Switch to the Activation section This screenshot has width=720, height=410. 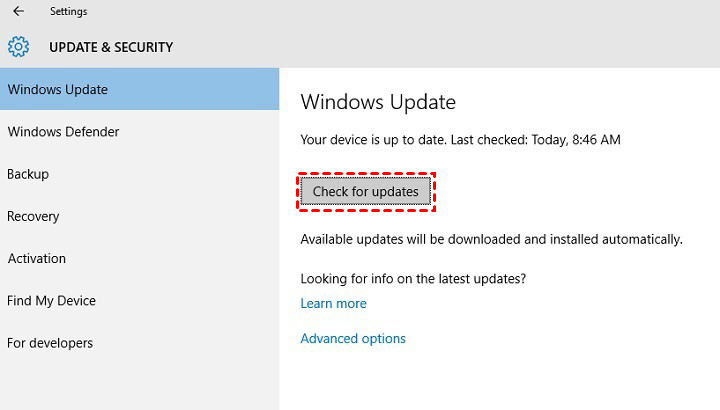[37, 258]
